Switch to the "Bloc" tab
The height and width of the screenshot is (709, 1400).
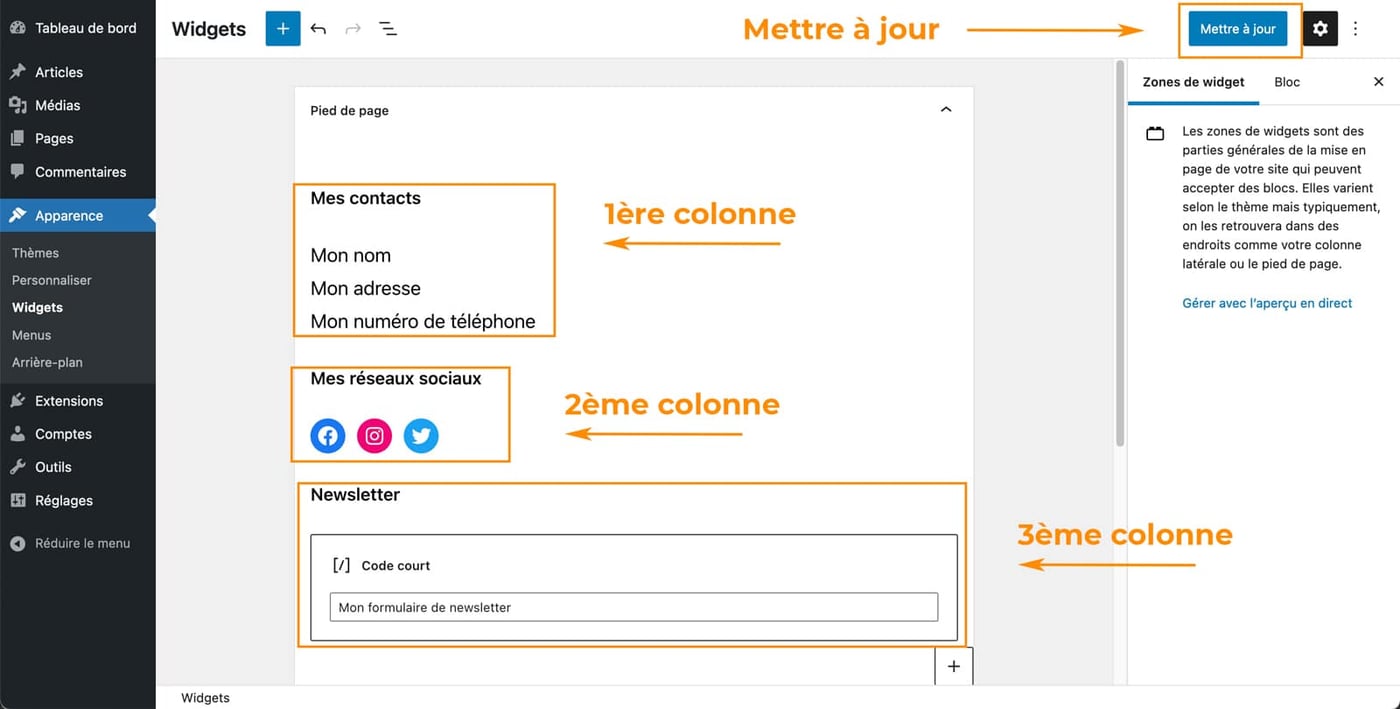pyautogui.click(x=1286, y=81)
